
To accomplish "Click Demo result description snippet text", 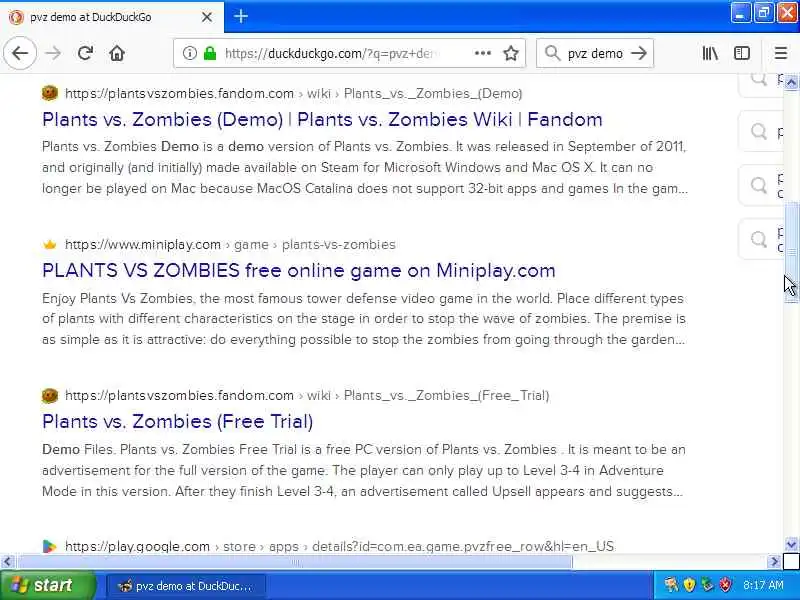I will (x=365, y=167).
